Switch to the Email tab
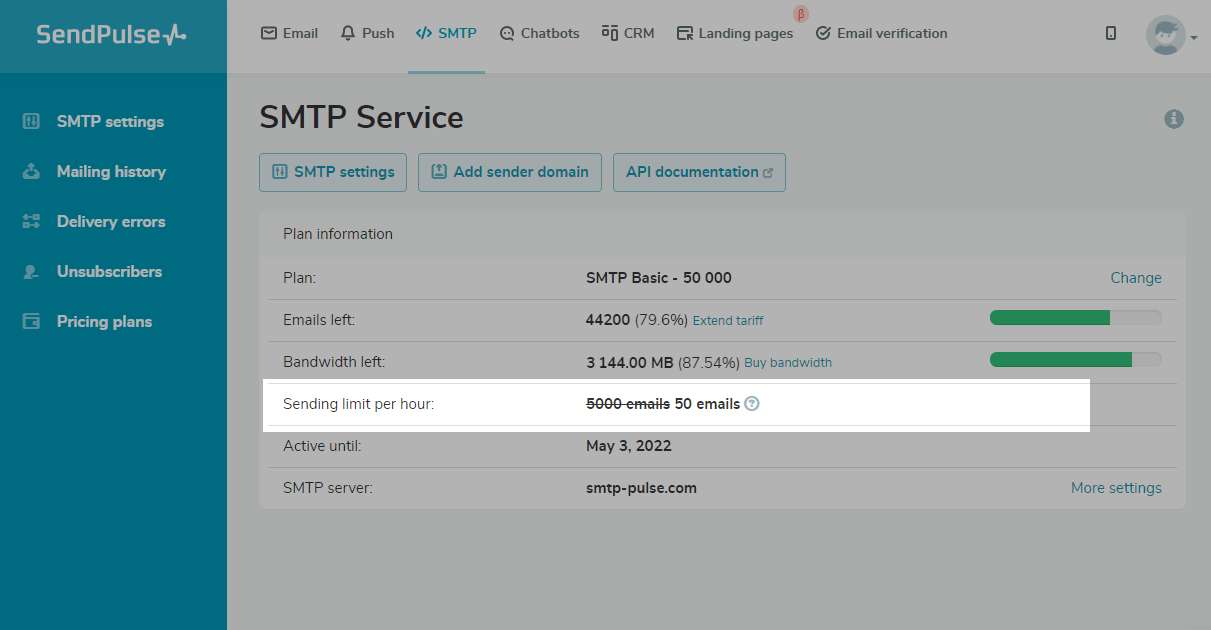1211x630 pixels. click(x=289, y=33)
